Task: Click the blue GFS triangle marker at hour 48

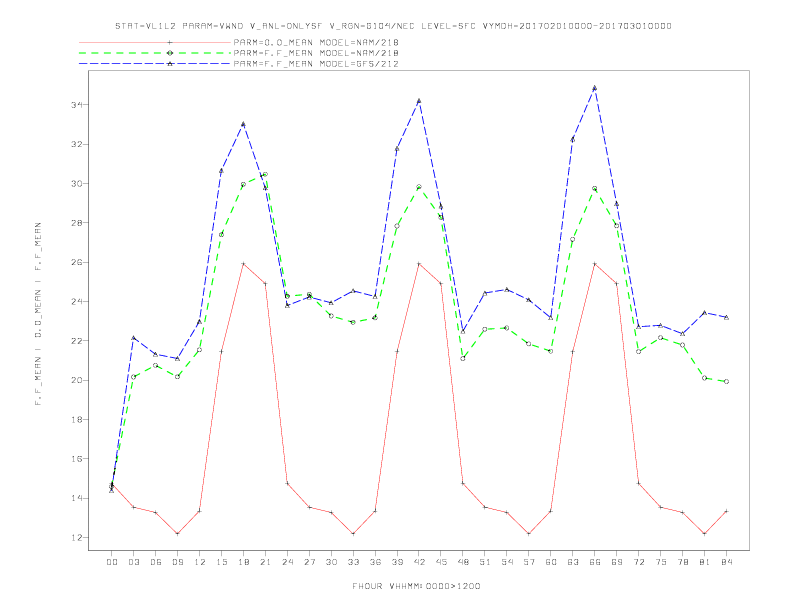Action: (x=463, y=332)
